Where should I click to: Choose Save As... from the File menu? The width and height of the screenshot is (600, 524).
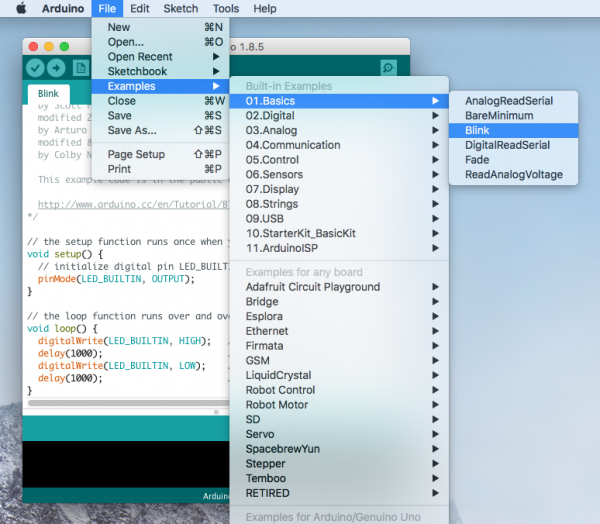160,130
